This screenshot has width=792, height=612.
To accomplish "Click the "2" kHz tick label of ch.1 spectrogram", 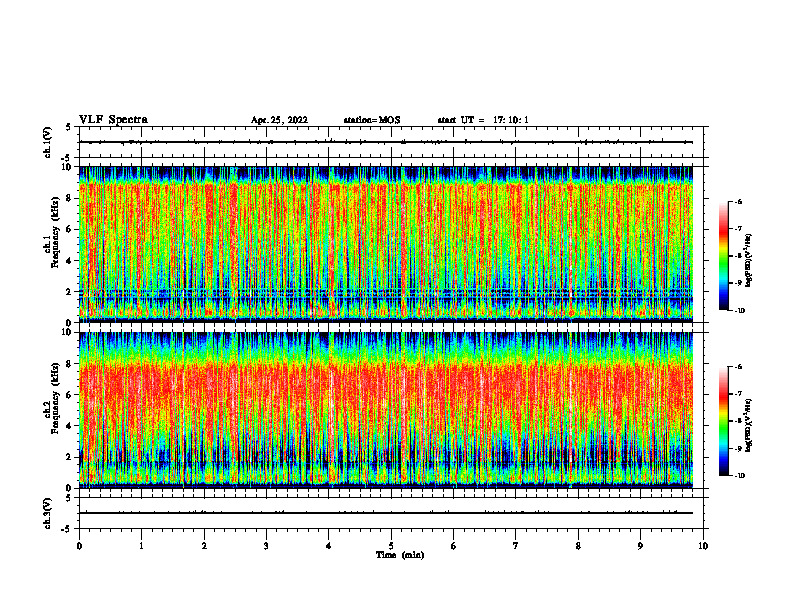I will tap(69, 292).
